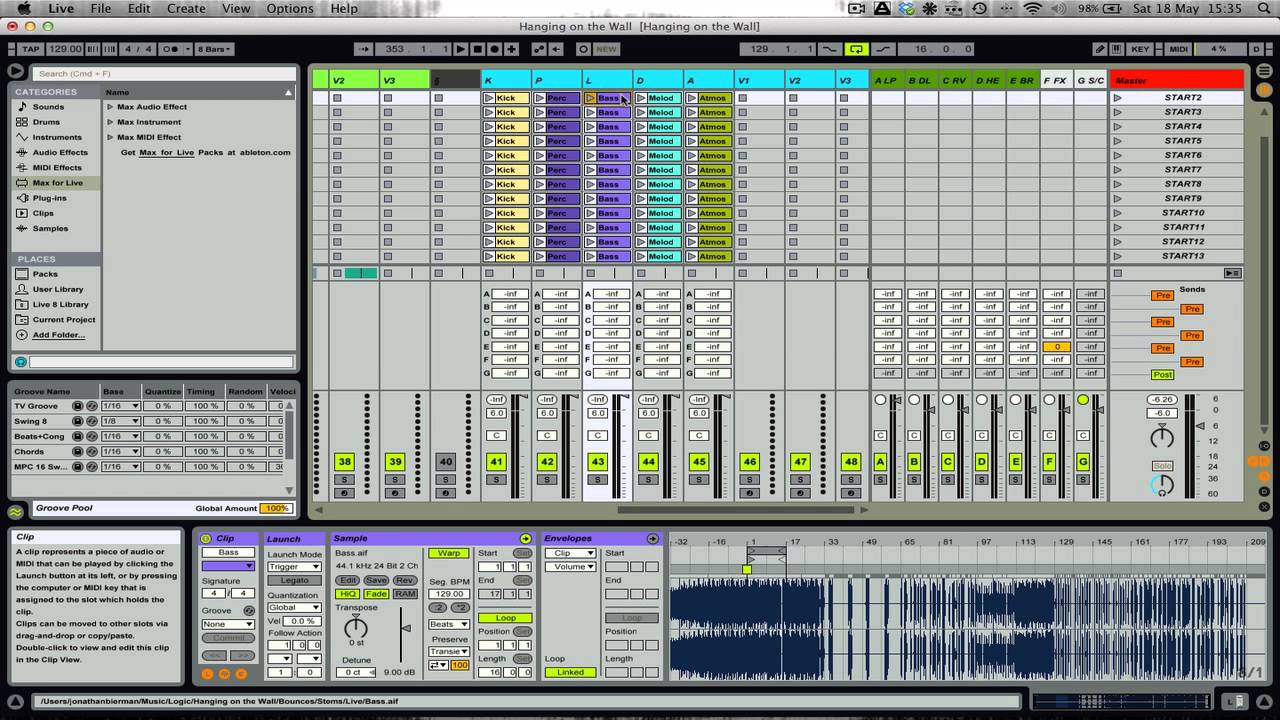Click the Clip activator circle icon
1280x720 pixels.
click(x=206, y=539)
